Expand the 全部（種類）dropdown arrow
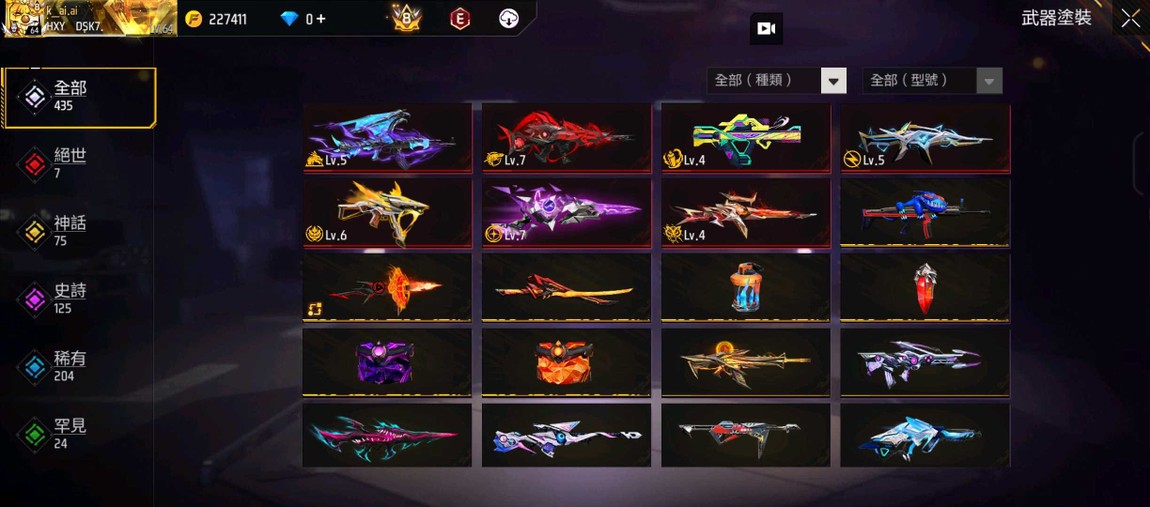Screen dimensions: 1150x507 [x=833, y=81]
